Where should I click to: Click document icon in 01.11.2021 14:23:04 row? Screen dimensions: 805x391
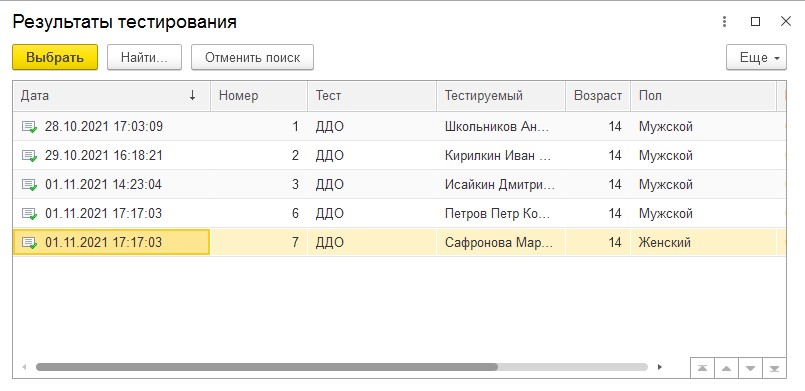pyautogui.click(x=29, y=185)
